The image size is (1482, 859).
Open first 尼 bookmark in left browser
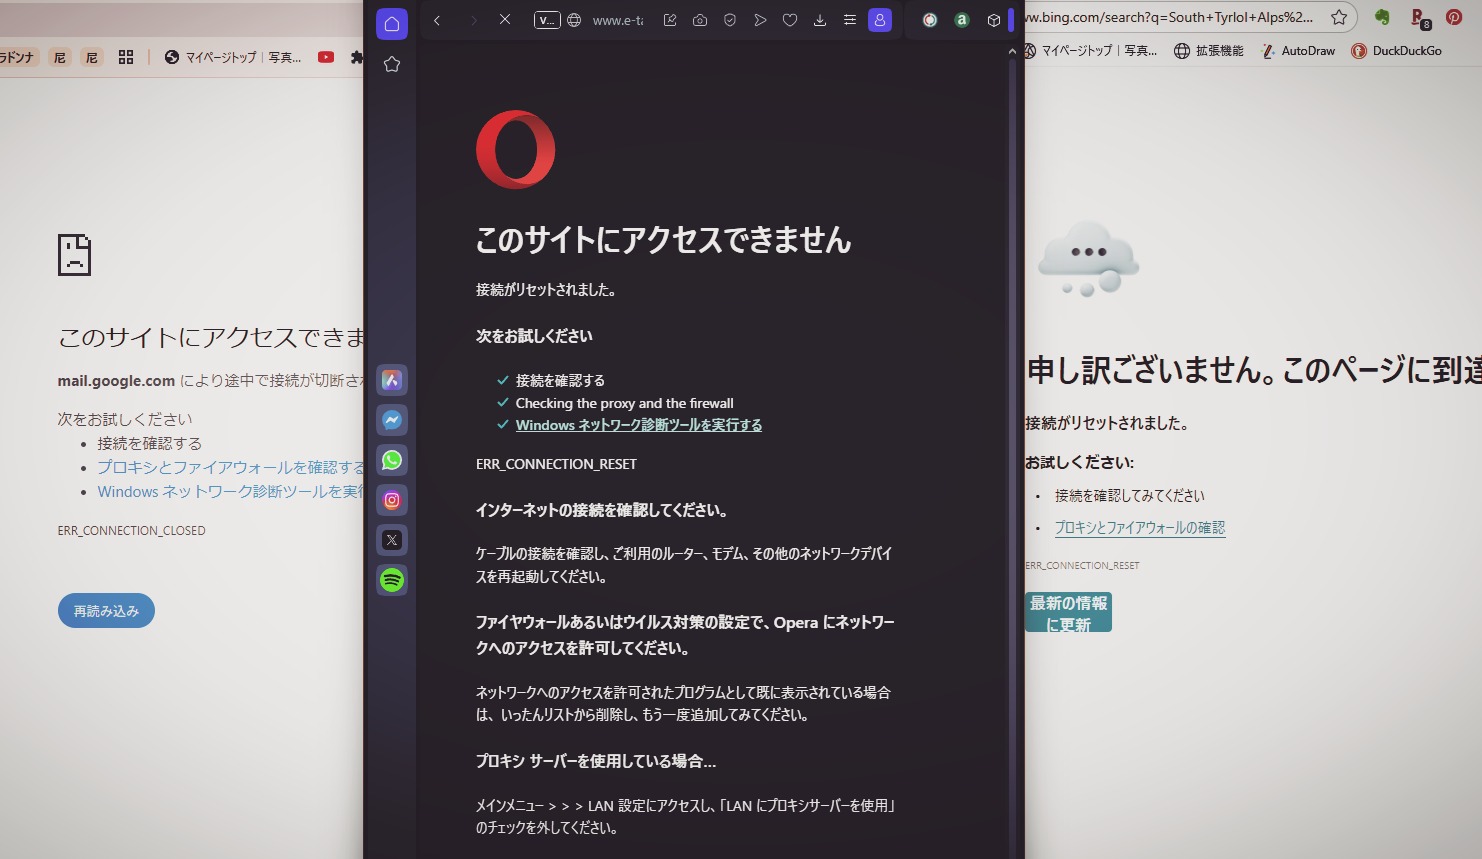click(x=60, y=57)
